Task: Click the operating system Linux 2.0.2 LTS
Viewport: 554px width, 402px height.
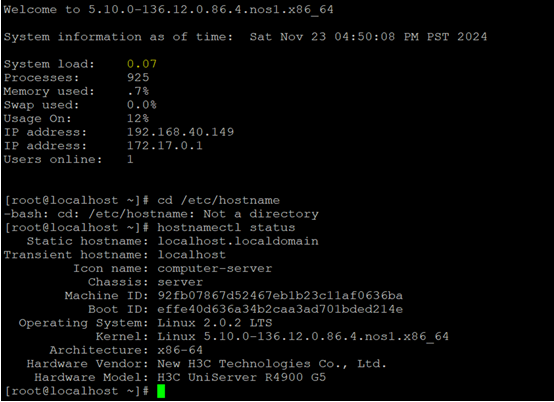Action: pos(214,323)
